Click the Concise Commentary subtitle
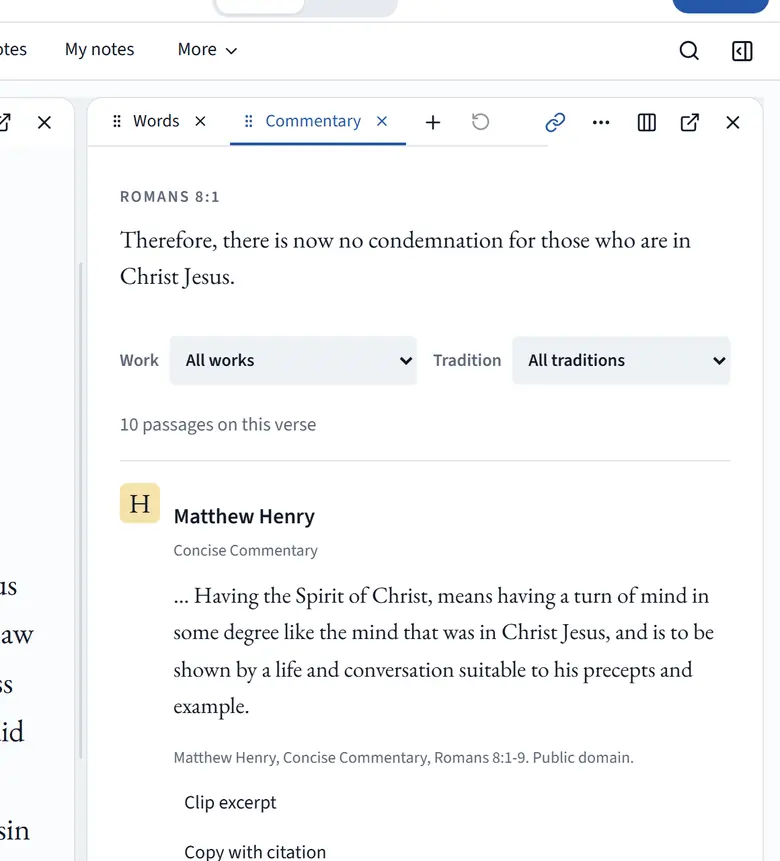The image size is (780, 861). click(x=246, y=550)
